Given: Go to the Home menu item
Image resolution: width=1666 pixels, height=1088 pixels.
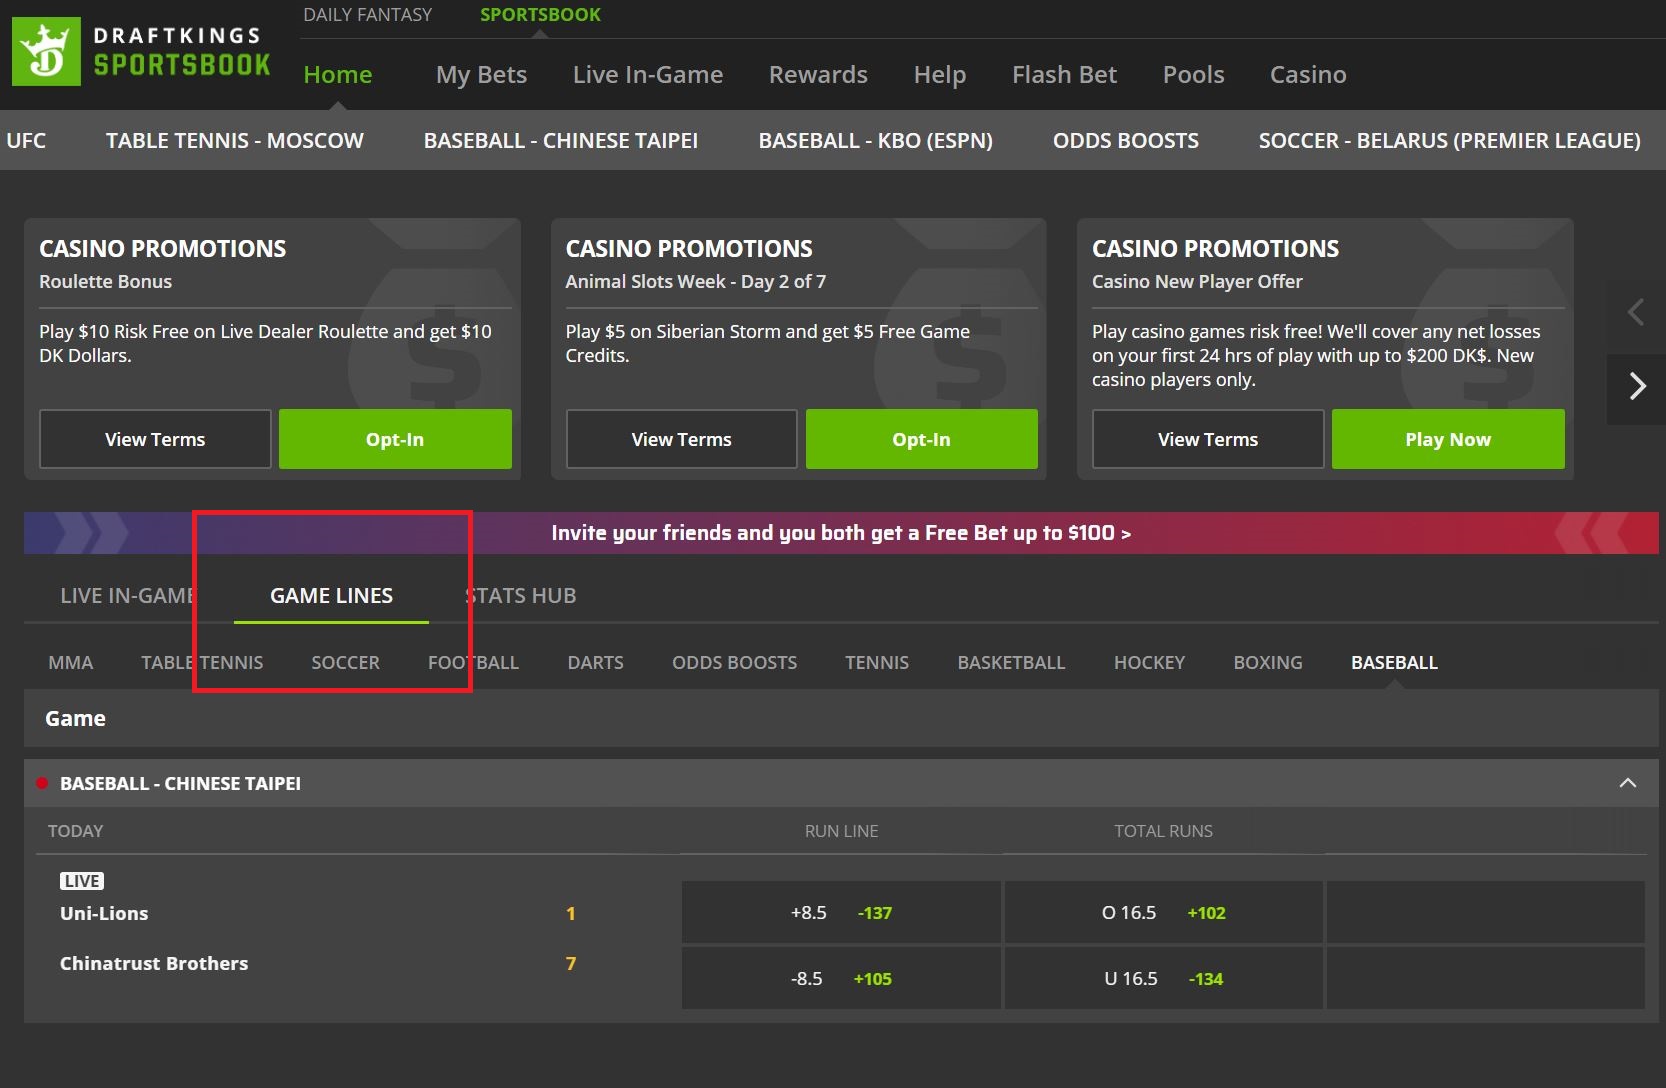Looking at the screenshot, I should 338,75.
